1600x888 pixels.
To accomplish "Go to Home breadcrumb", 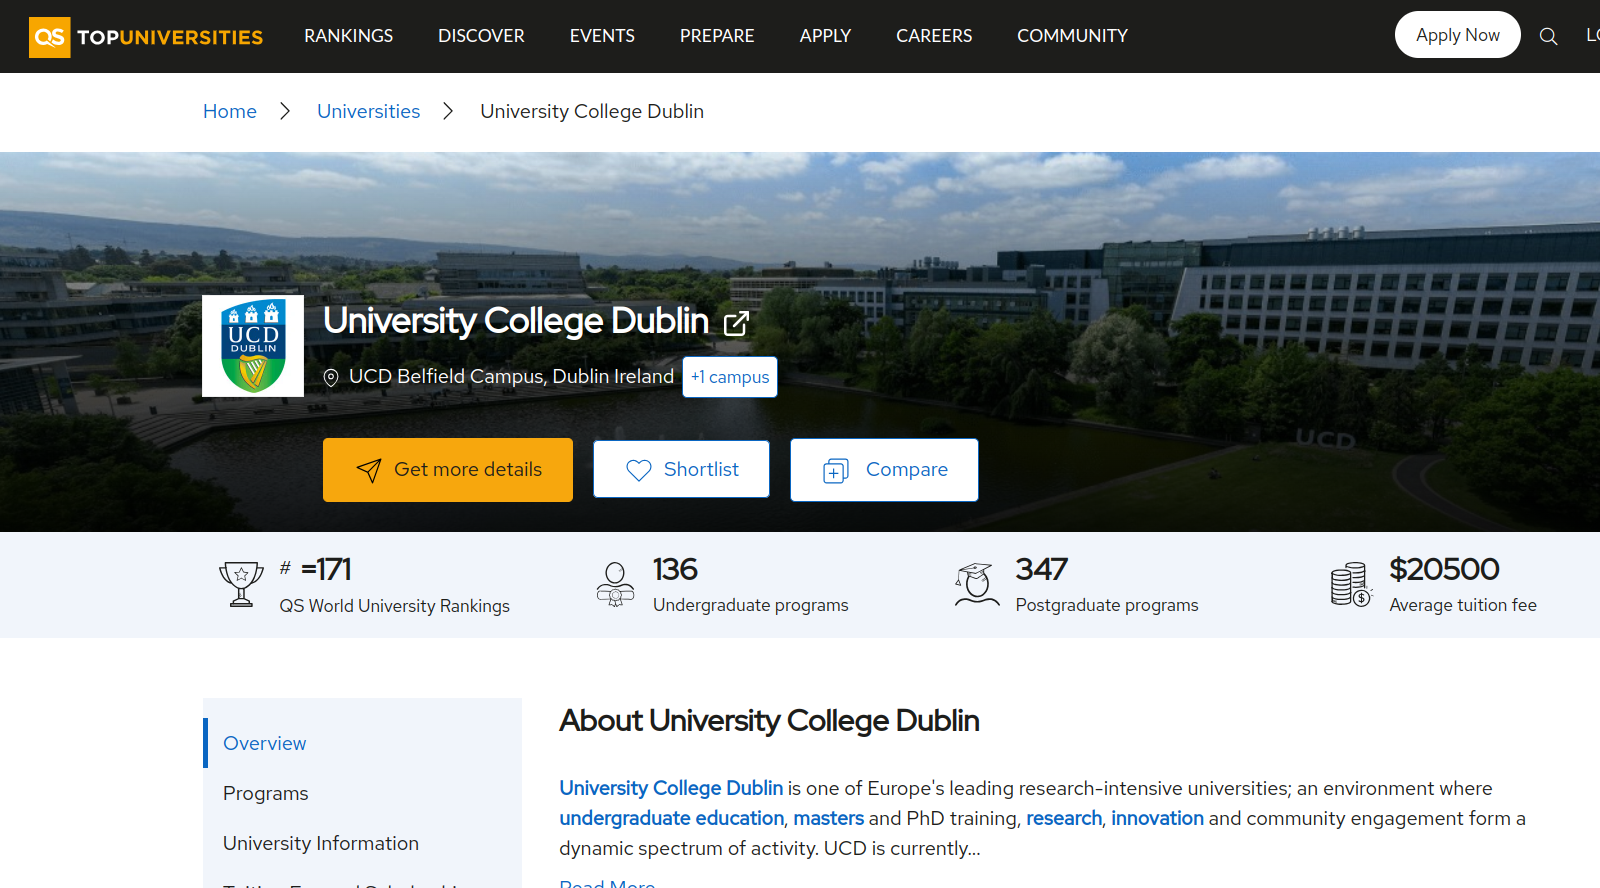I will pyautogui.click(x=230, y=111).
